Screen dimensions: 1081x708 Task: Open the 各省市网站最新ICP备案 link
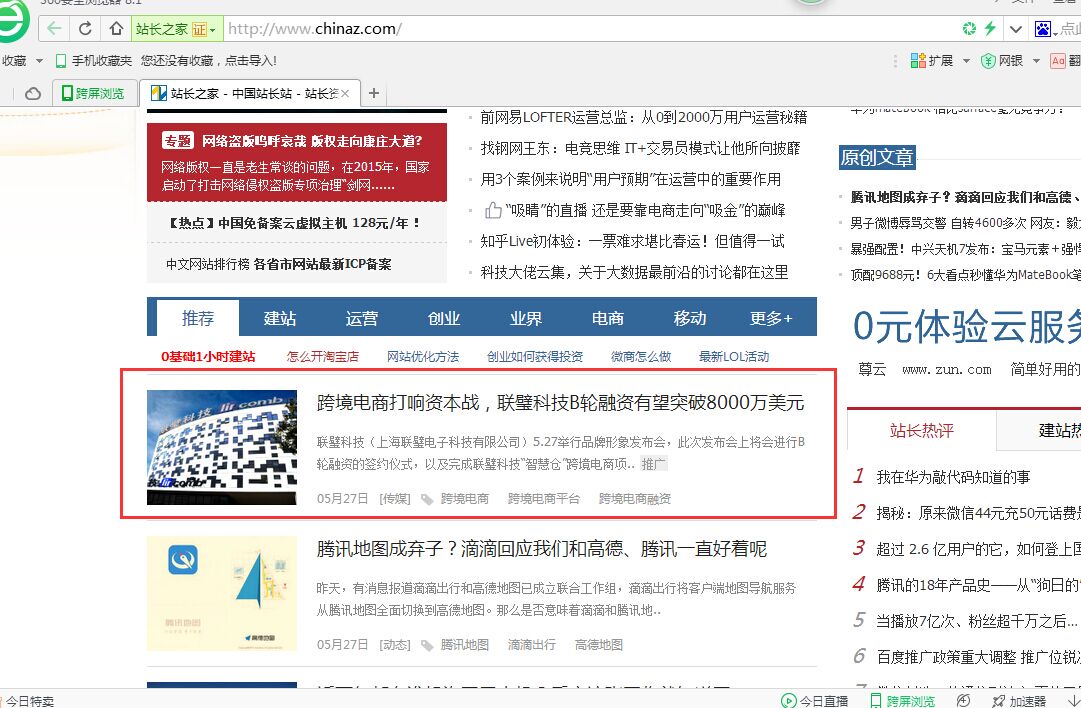[323, 264]
